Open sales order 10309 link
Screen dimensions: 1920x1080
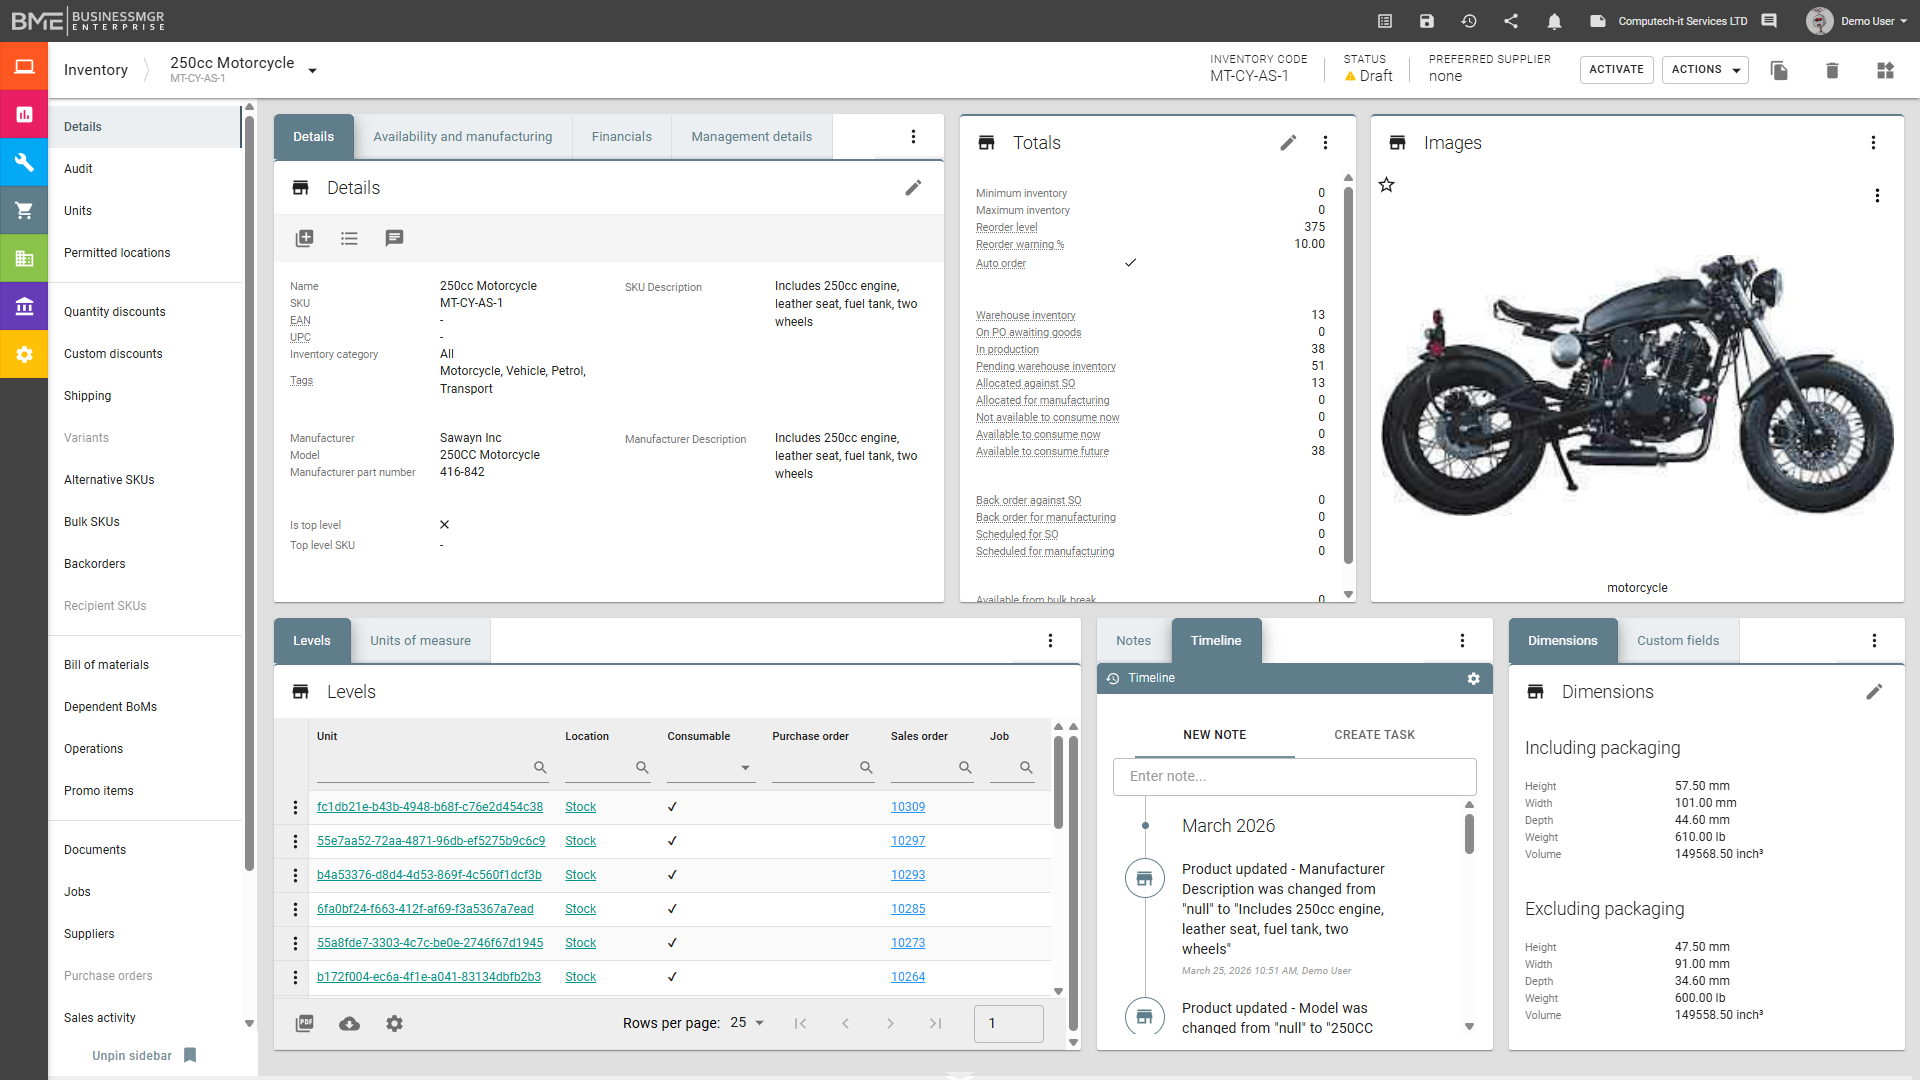(908, 807)
